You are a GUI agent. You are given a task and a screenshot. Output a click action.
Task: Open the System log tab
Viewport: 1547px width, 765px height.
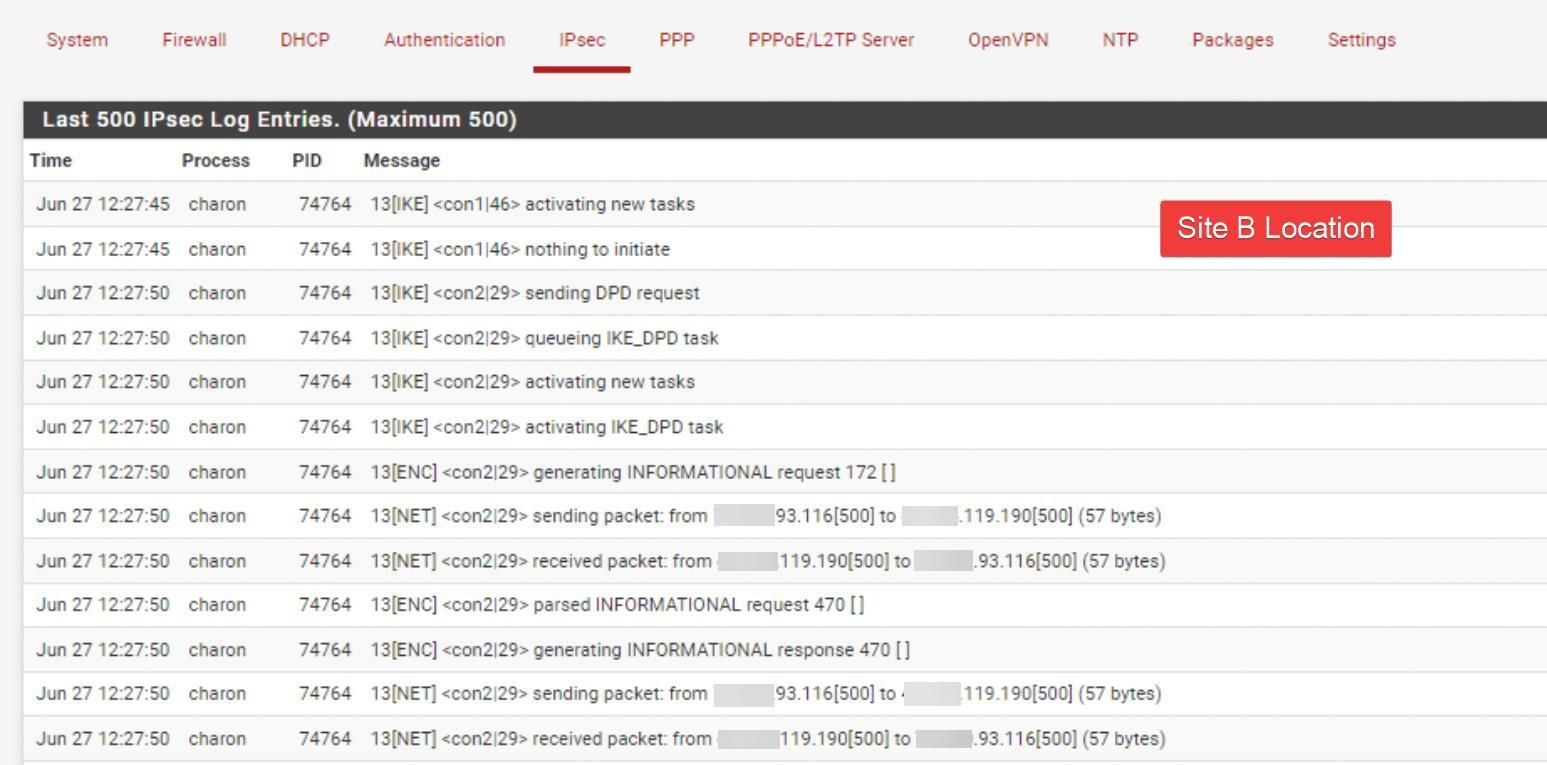77,40
